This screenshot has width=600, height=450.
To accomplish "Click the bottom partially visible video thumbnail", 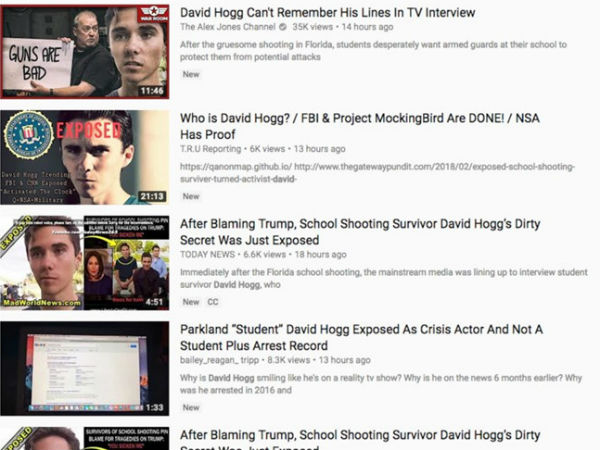I will pyautogui.click(x=85, y=439).
